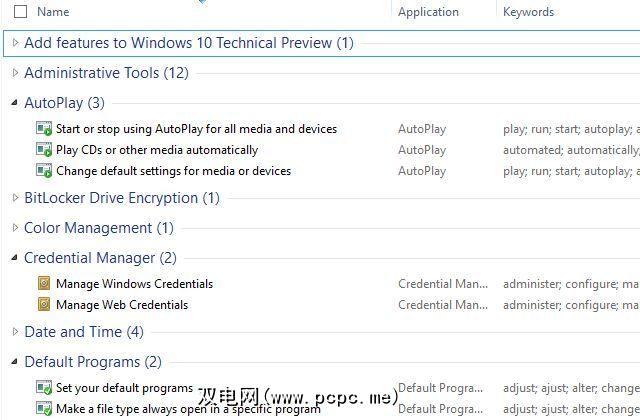Sort by the Keywords column header
640x420 pixels.
529,12
